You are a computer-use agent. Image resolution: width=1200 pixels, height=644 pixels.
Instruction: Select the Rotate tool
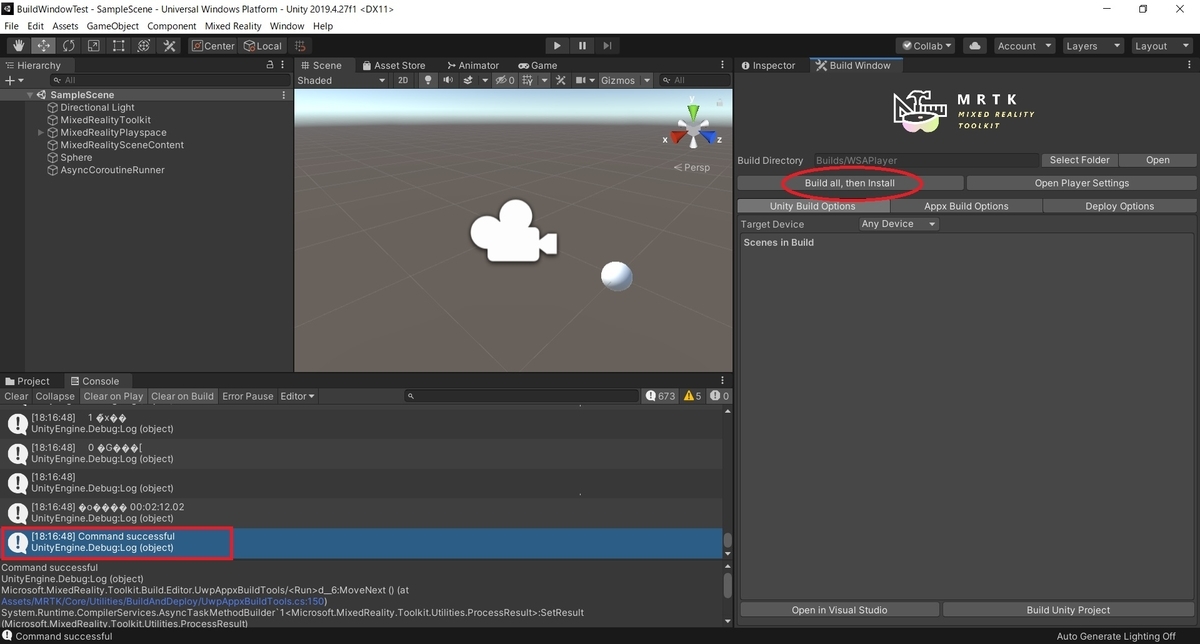(x=69, y=46)
